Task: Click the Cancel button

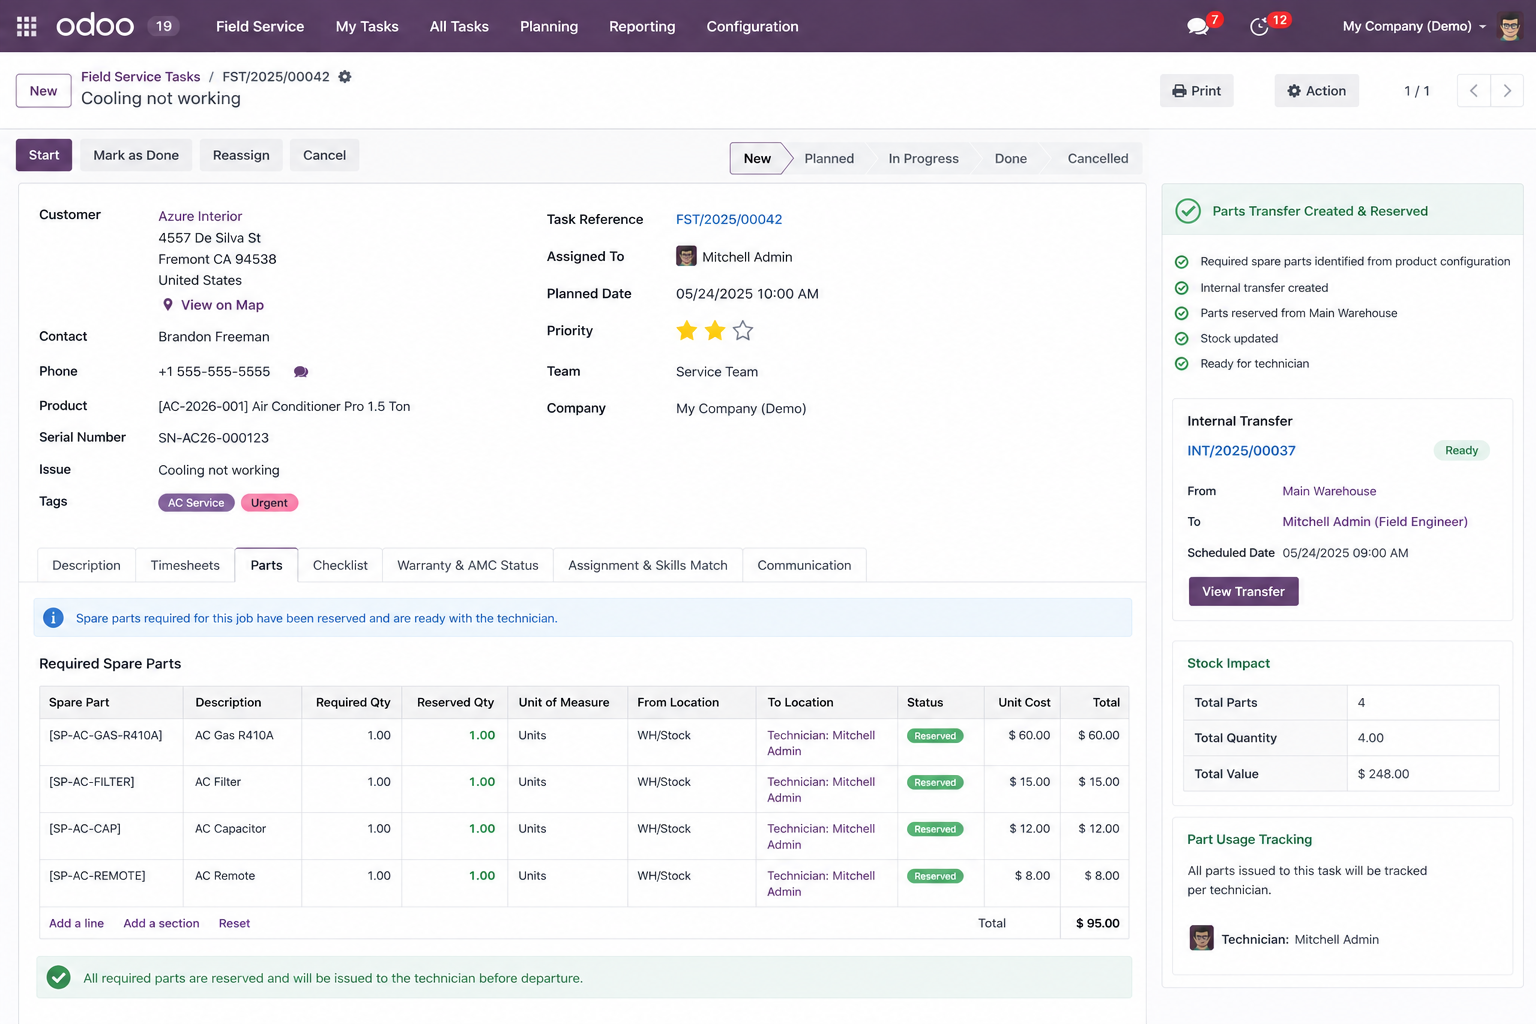Action: click(x=324, y=155)
